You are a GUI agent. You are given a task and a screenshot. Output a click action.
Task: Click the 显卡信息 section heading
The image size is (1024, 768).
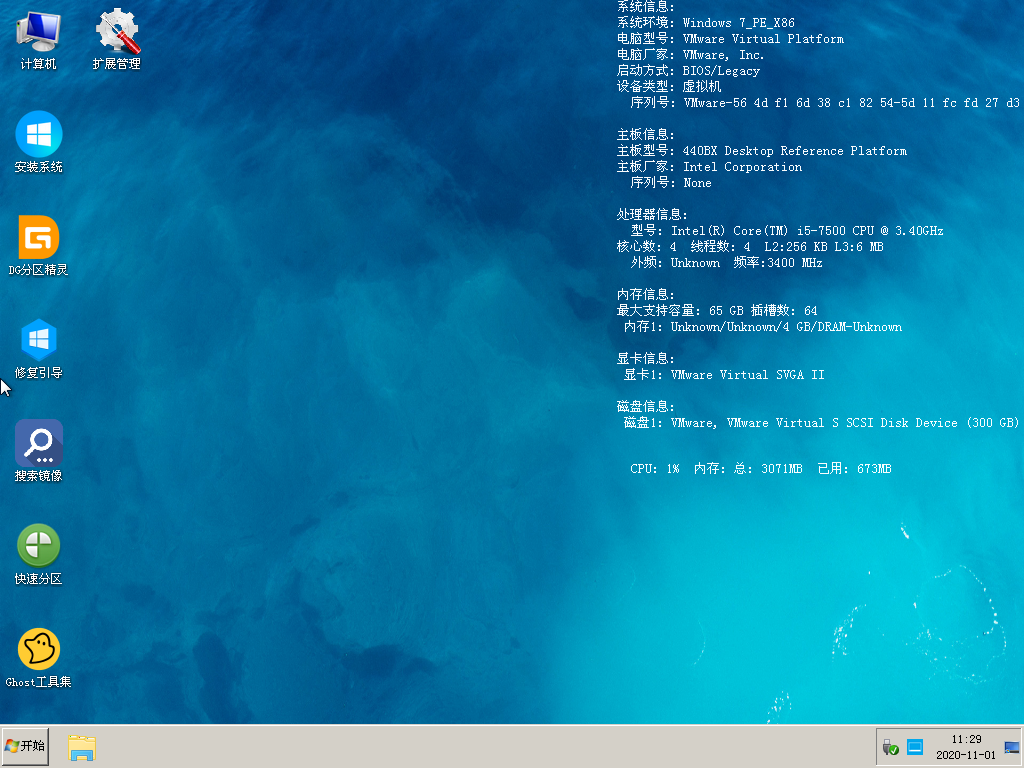(x=645, y=359)
